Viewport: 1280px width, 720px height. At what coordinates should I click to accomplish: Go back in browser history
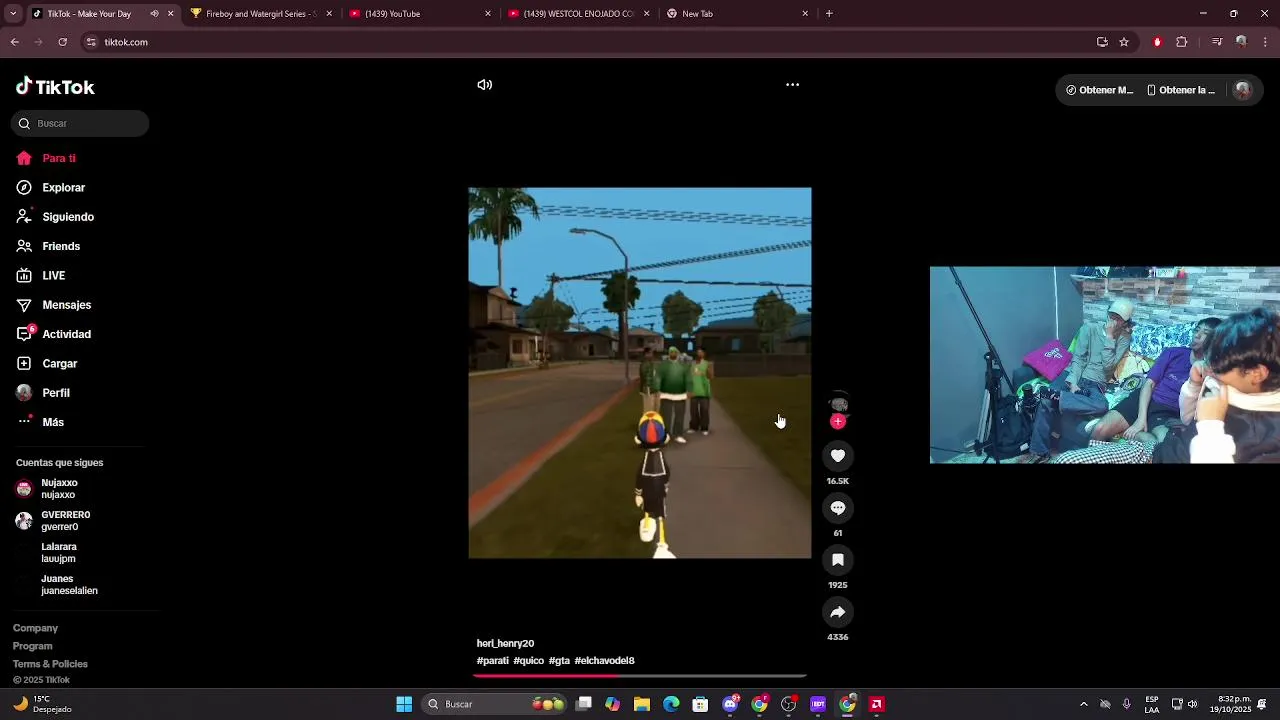tap(14, 42)
